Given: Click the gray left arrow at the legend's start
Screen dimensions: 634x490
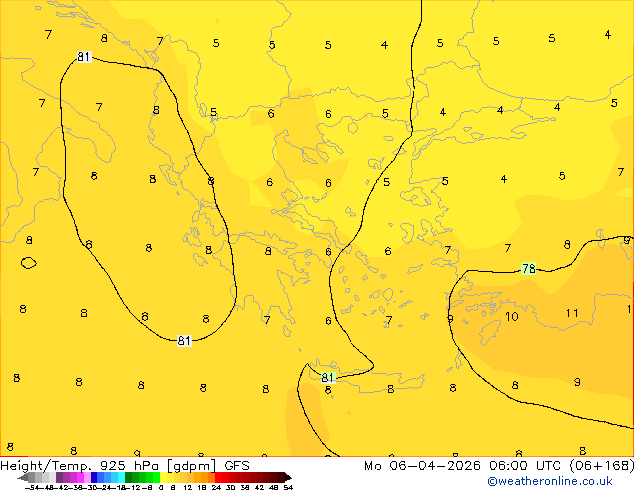Looking at the screenshot, I should pos(23,477).
